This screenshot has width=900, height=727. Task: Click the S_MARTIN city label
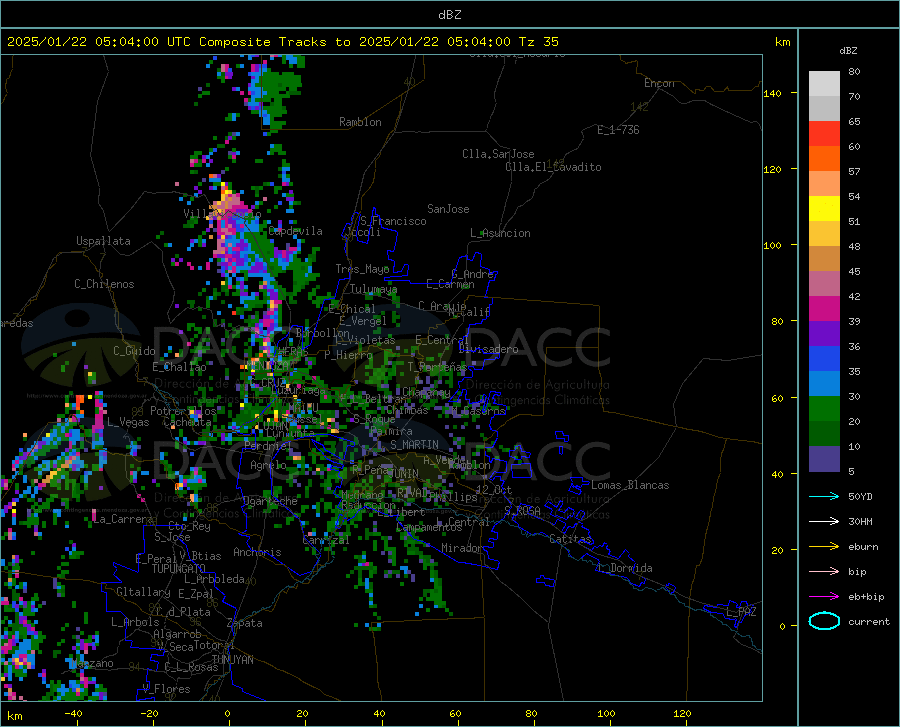(x=414, y=445)
